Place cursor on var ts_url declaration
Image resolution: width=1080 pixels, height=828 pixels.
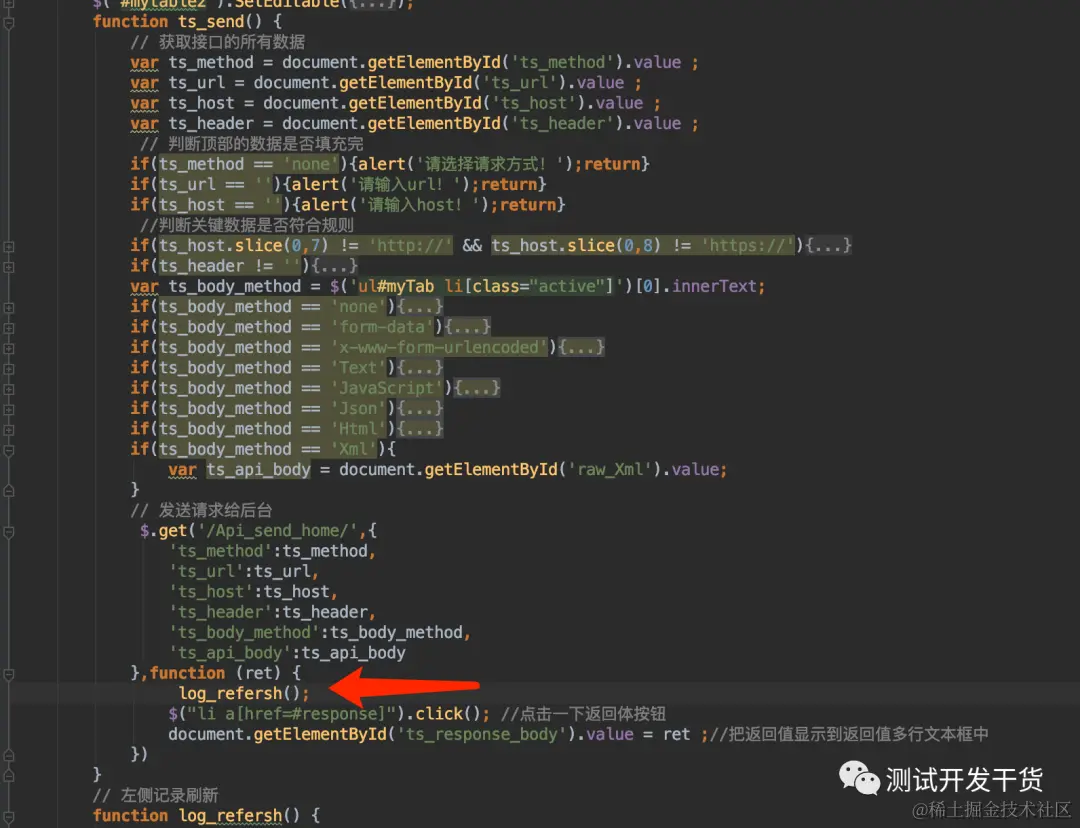click(386, 83)
